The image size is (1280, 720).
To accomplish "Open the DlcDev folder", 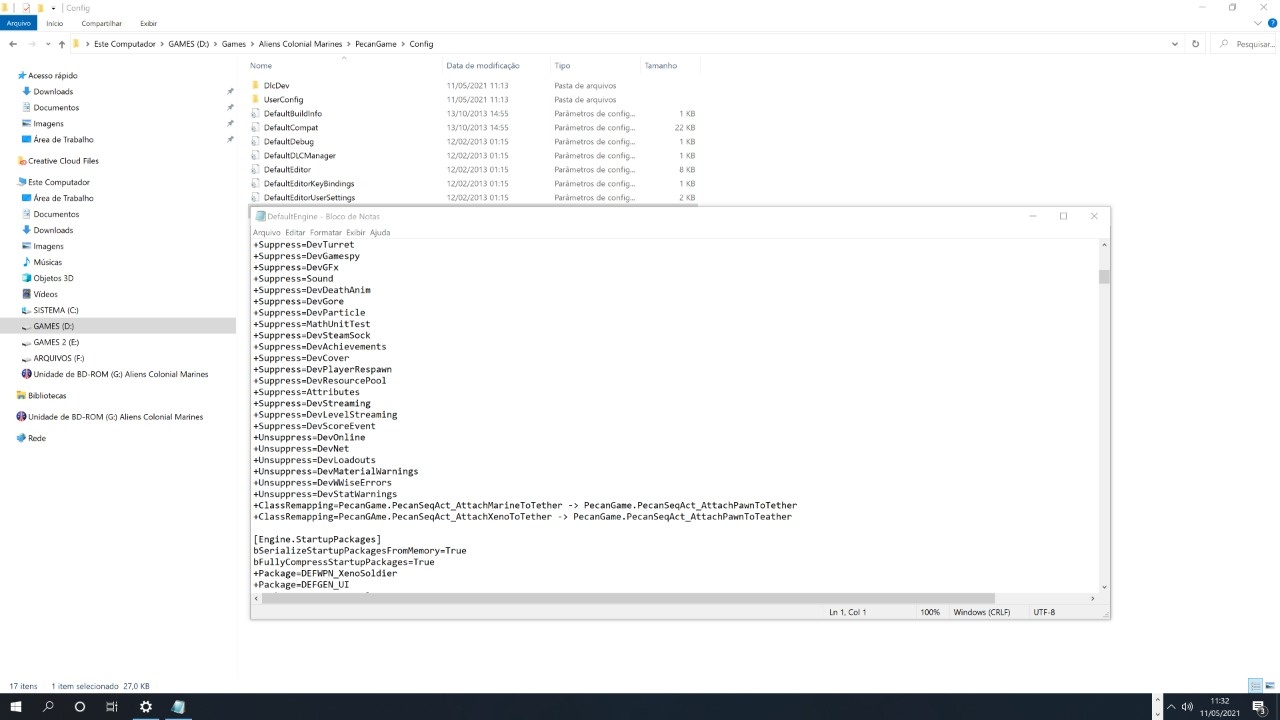I will coord(276,86).
